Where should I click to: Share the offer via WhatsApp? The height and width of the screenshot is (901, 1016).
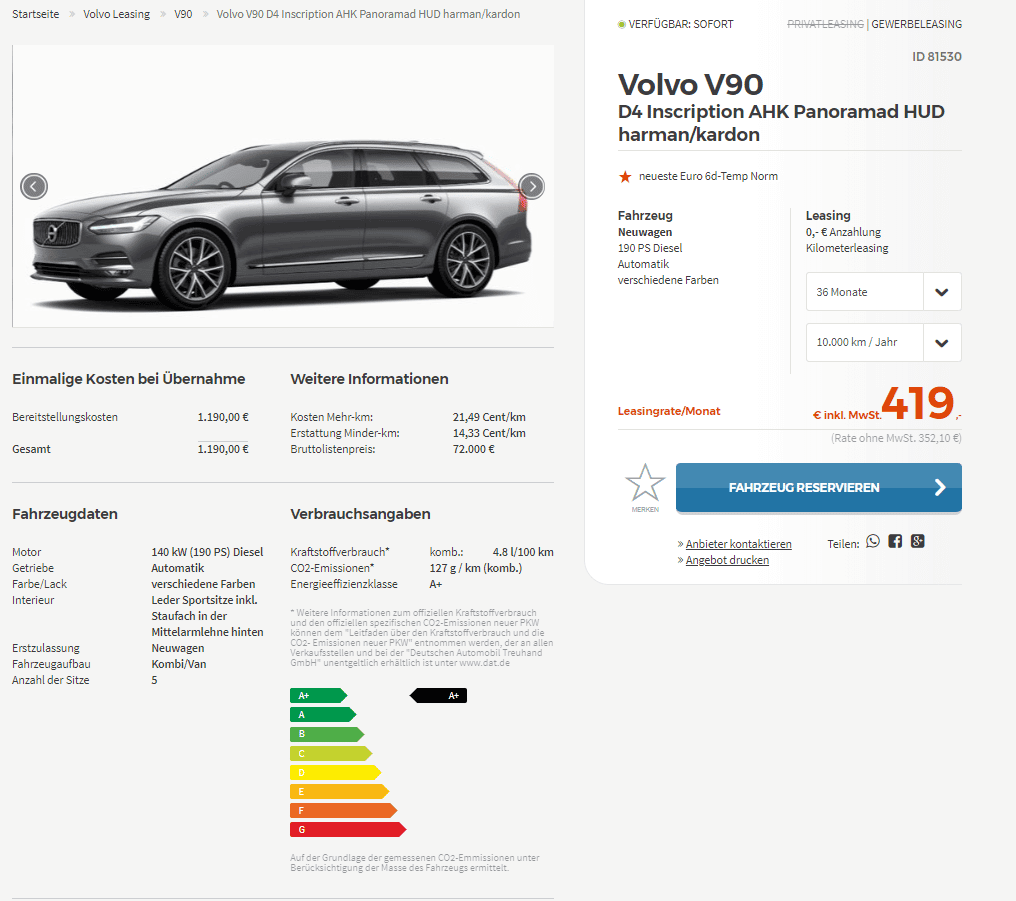(873, 542)
